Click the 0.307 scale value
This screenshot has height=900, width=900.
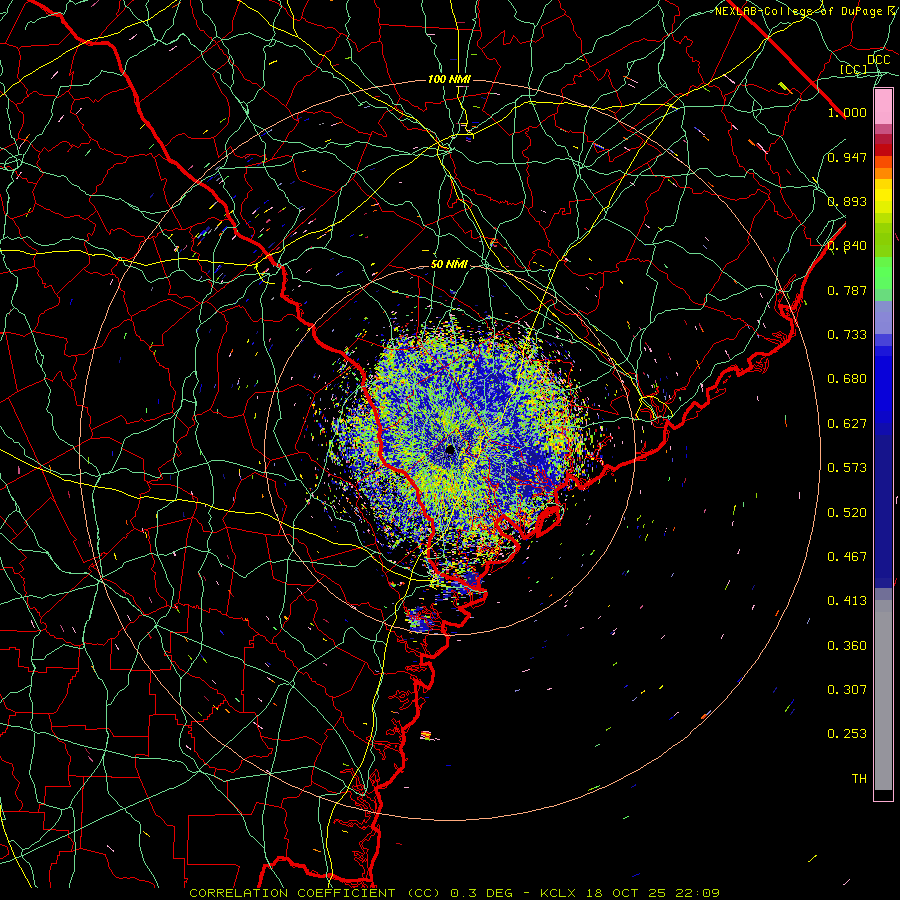click(x=847, y=690)
